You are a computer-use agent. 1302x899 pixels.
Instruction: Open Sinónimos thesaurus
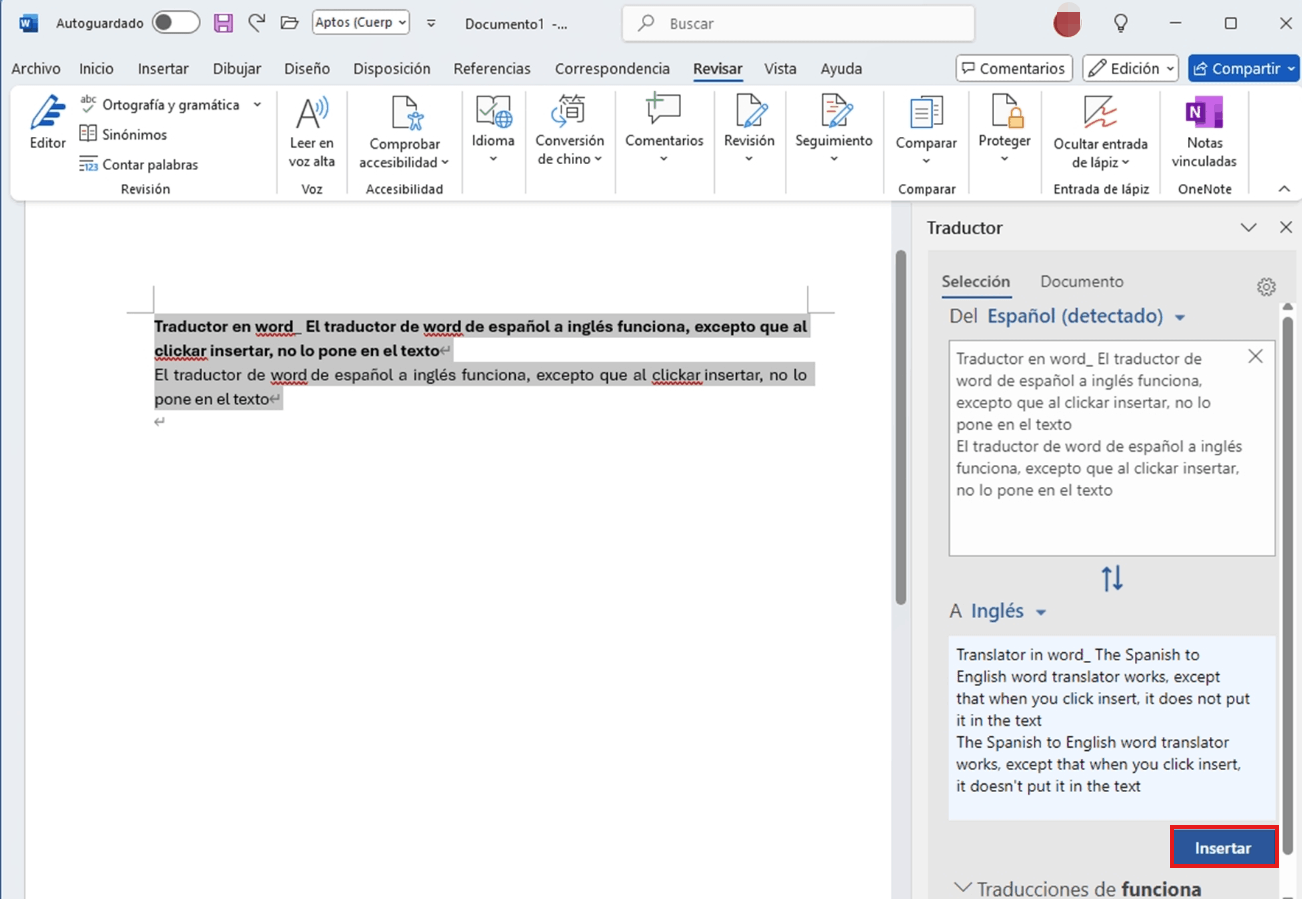pos(123,134)
